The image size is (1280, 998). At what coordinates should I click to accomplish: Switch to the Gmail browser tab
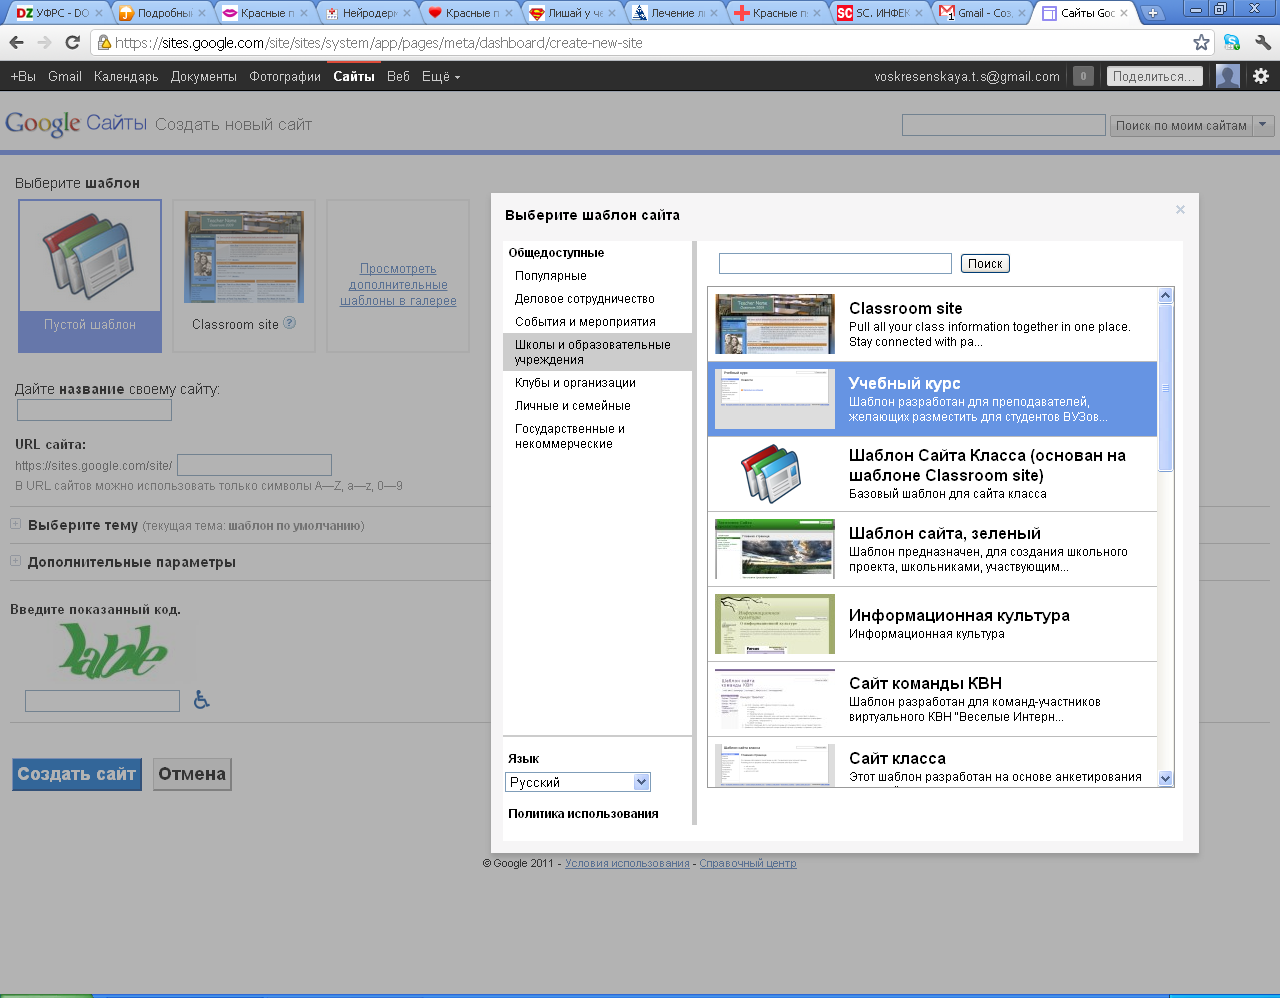tap(983, 13)
